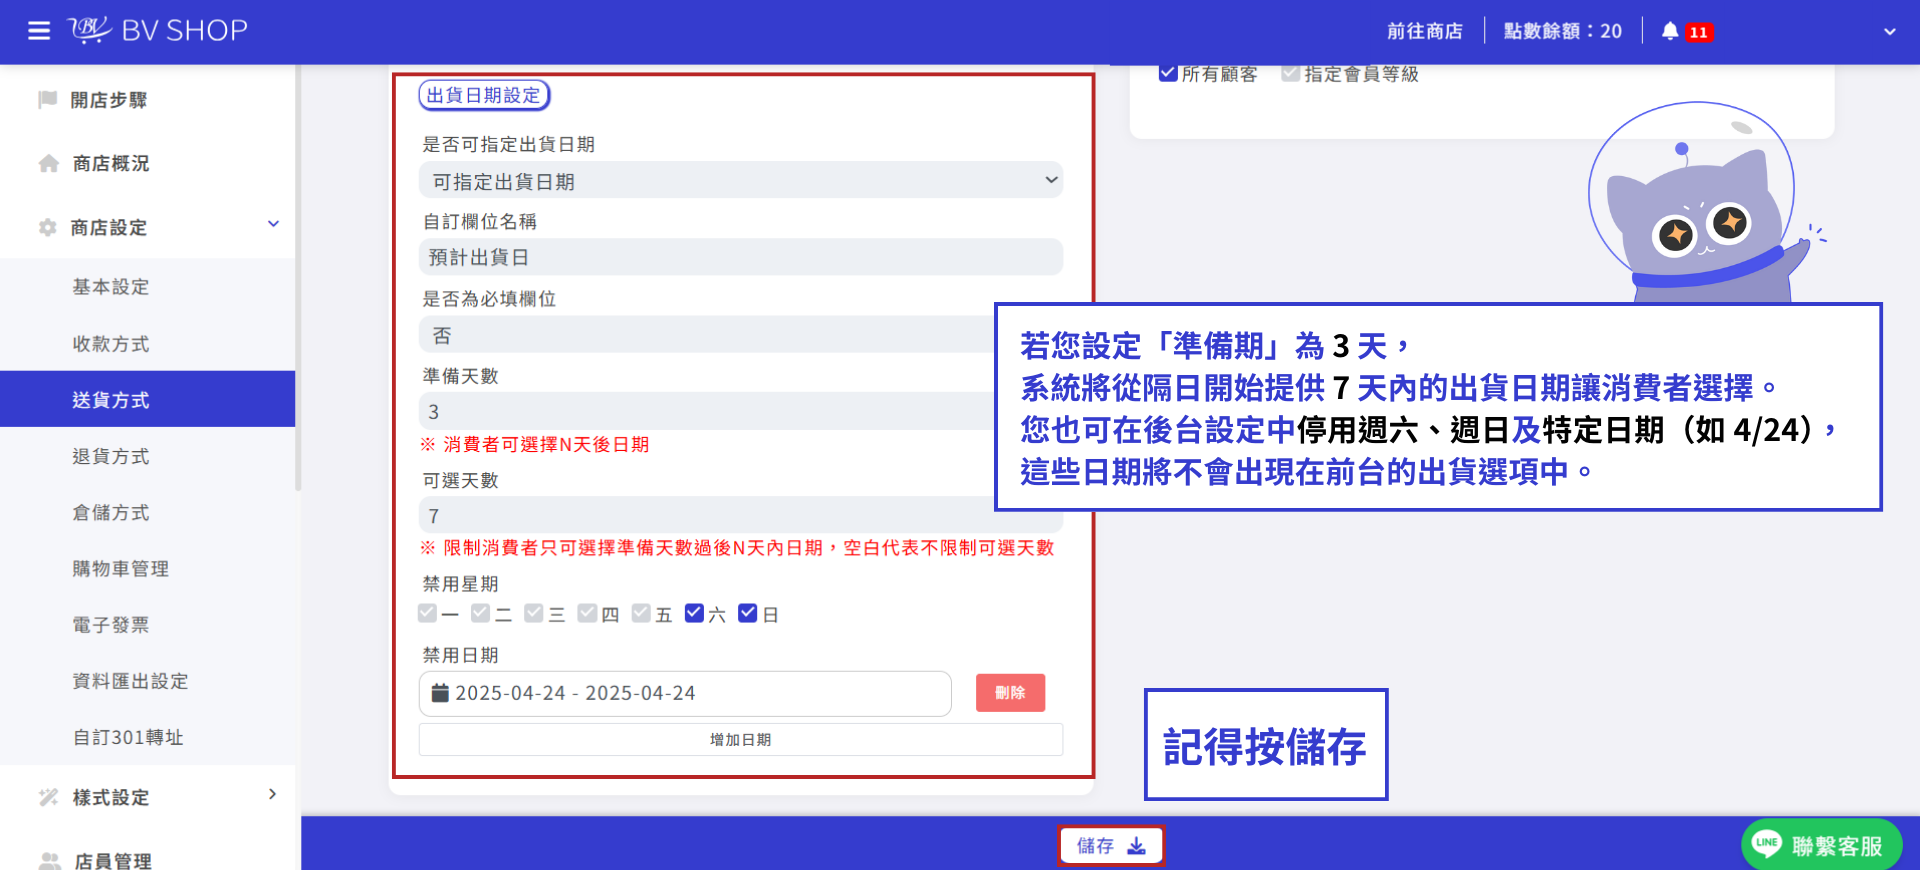Screen dimensions: 1920x870
Task: Toggle the 一 (Monday) disabled-weekday checkbox
Action: [428, 613]
